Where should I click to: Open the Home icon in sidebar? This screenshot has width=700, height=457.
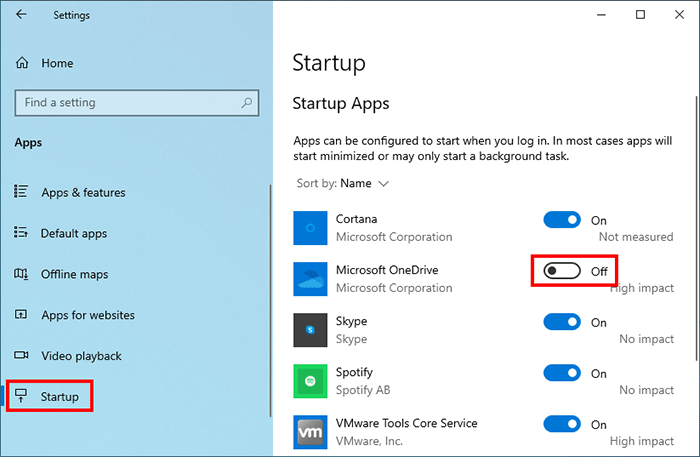click(22, 63)
